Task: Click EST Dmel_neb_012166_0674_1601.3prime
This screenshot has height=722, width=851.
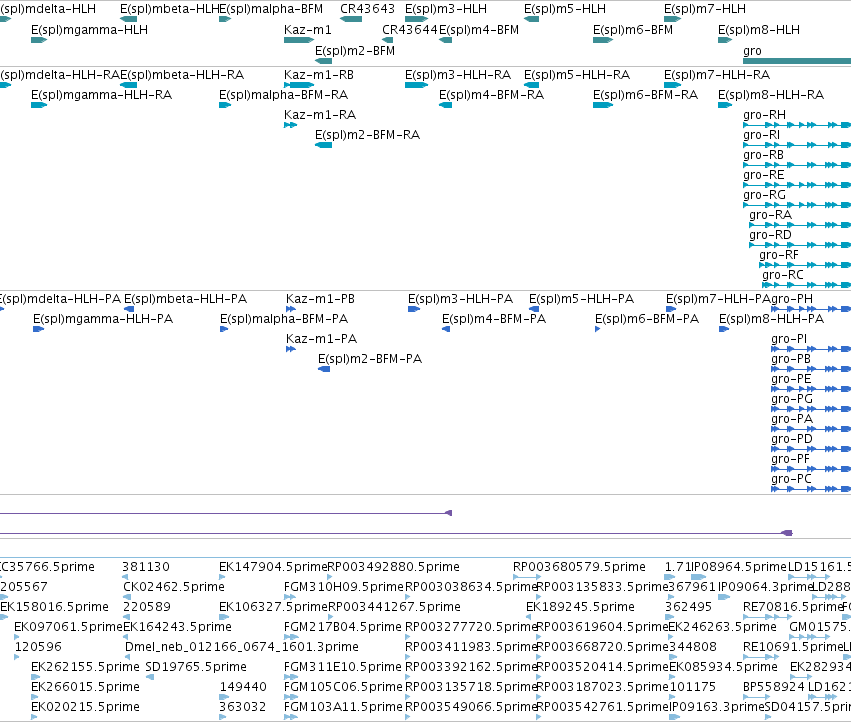Action: [x=242, y=647]
